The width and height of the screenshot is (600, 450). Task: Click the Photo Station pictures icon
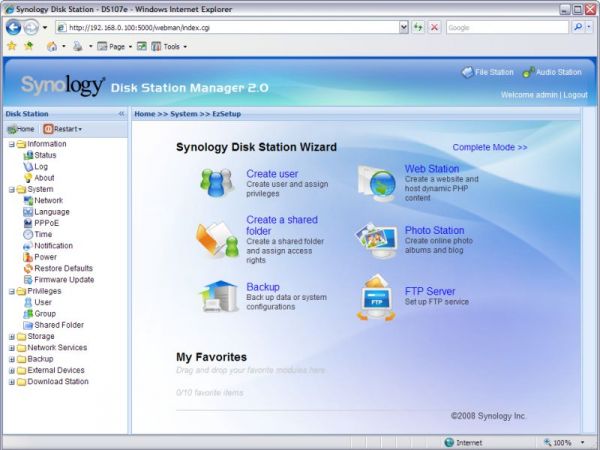(377, 241)
